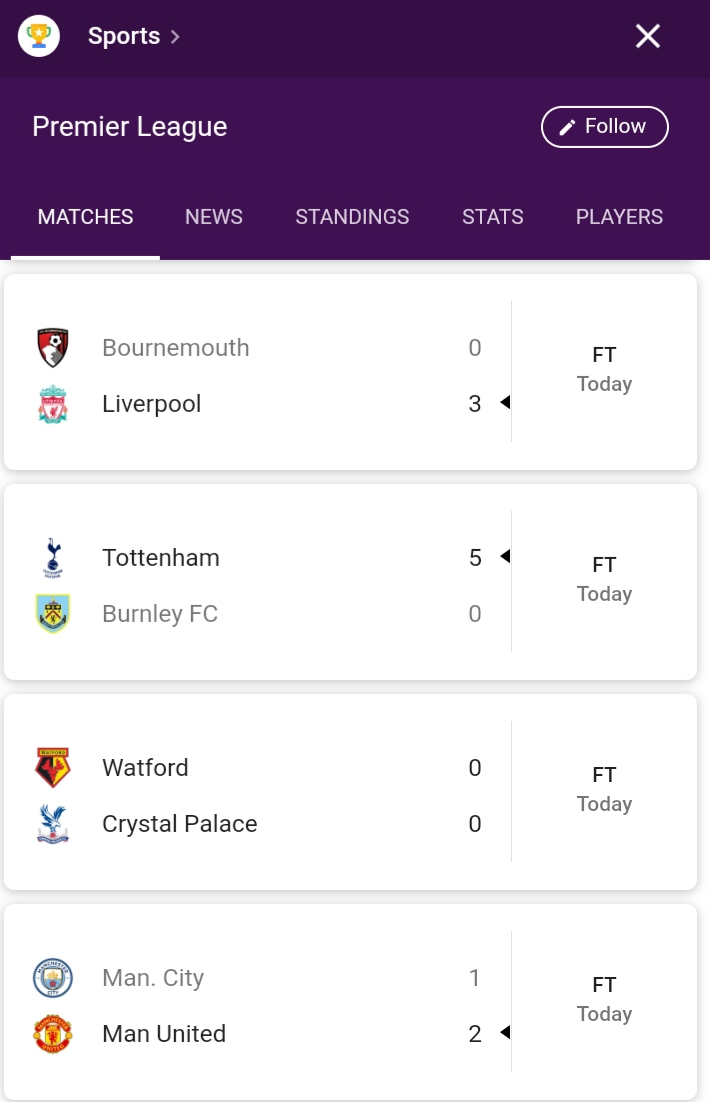Click the Man United club crest
Image resolution: width=710 pixels, height=1102 pixels.
click(52, 1034)
